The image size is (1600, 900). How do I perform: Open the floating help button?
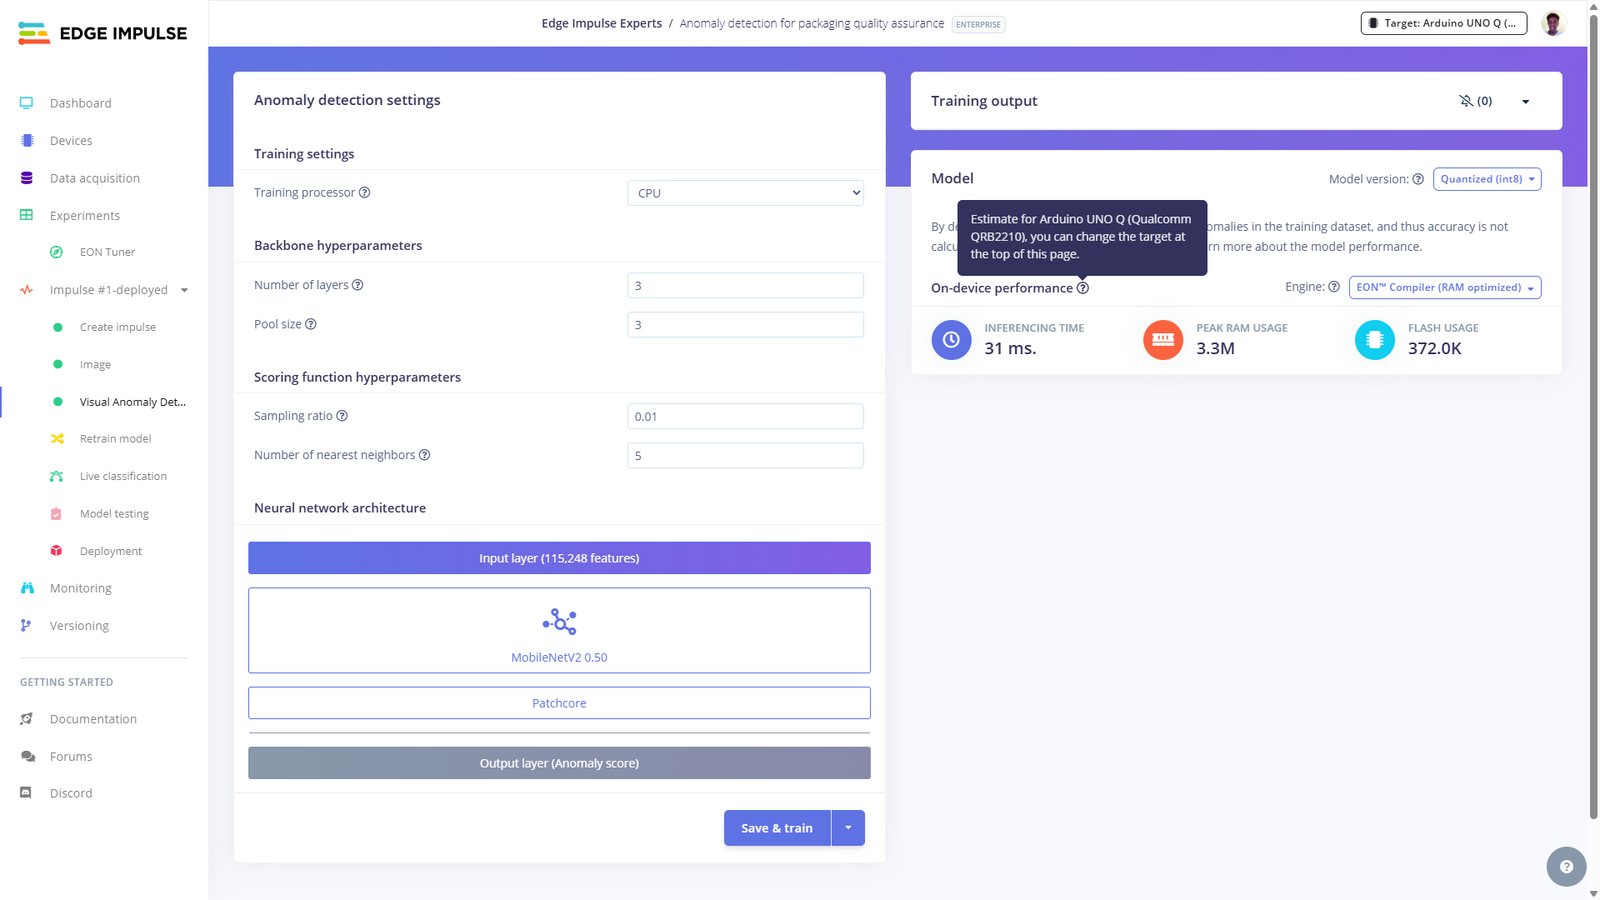pos(1566,867)
